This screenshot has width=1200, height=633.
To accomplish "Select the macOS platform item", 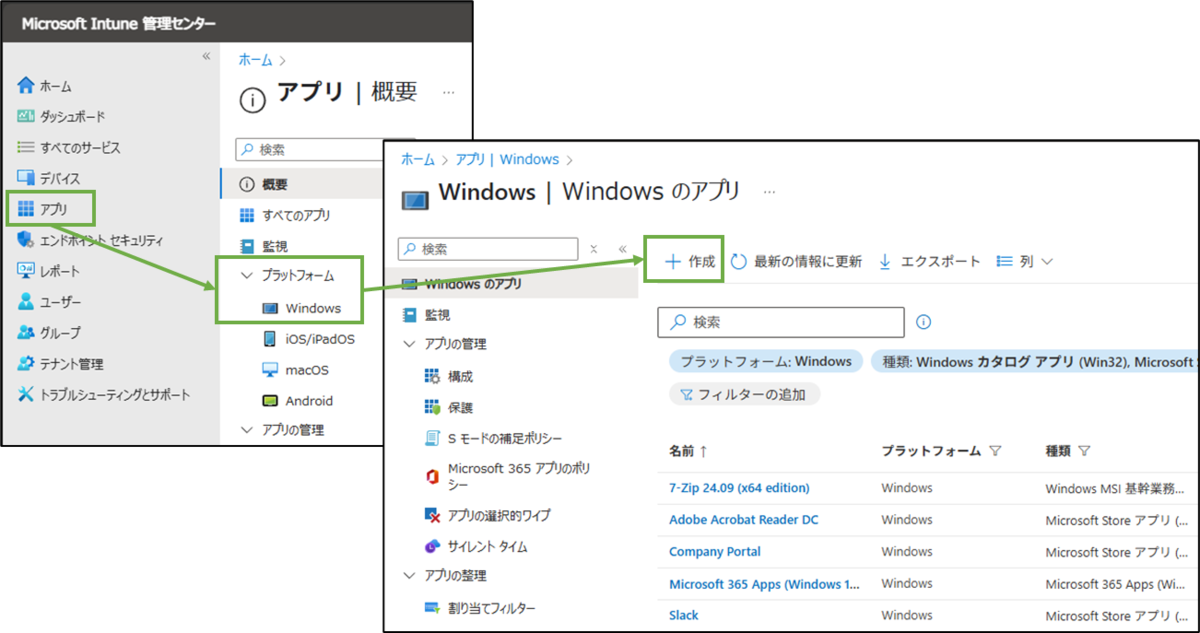I will tap(295, 370).
